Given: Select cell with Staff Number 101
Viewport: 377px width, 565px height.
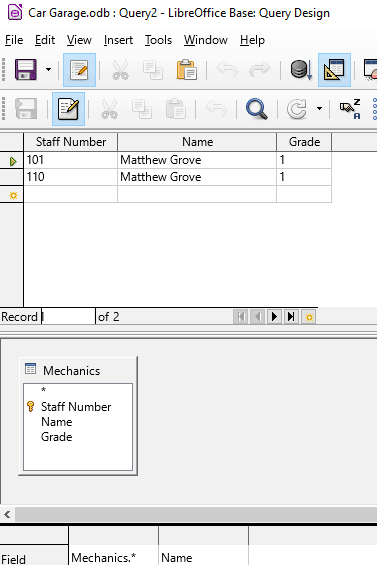Looking at the screenshot, I should 71,160.
